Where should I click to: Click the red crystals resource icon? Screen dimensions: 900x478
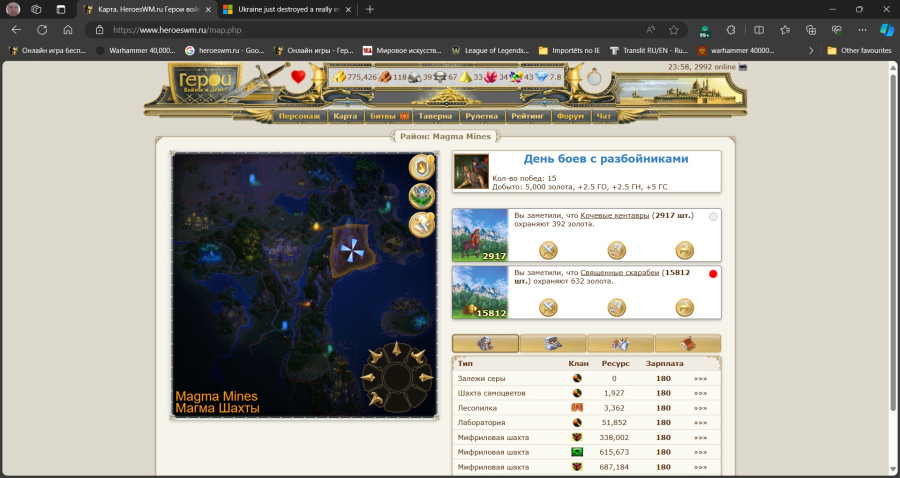491,77
